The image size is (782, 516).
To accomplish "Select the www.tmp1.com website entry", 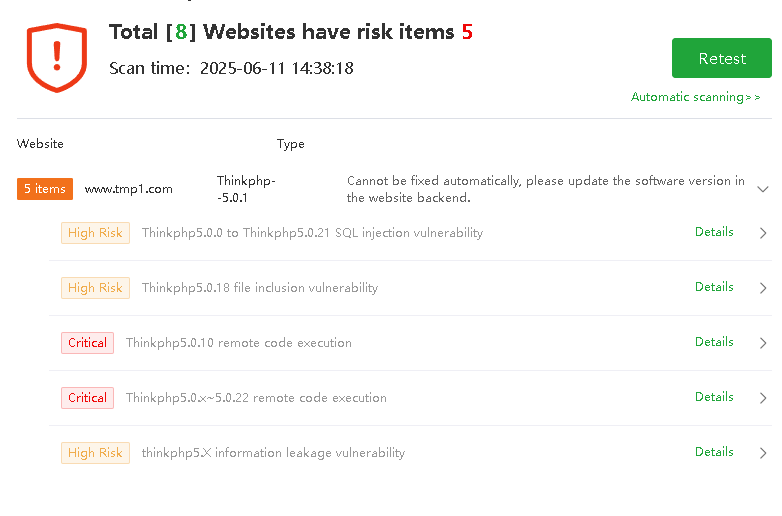I will (x=128, y=189).
